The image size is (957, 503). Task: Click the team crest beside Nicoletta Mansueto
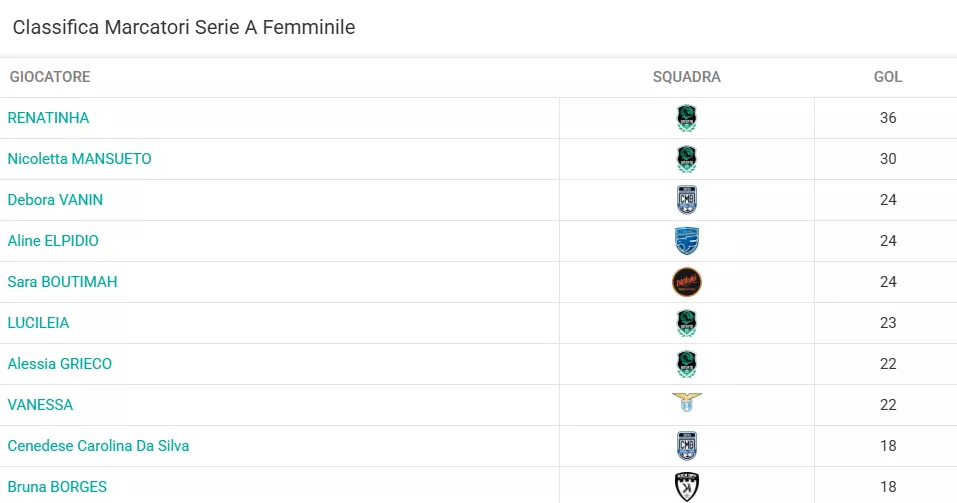tap(687, 159)
